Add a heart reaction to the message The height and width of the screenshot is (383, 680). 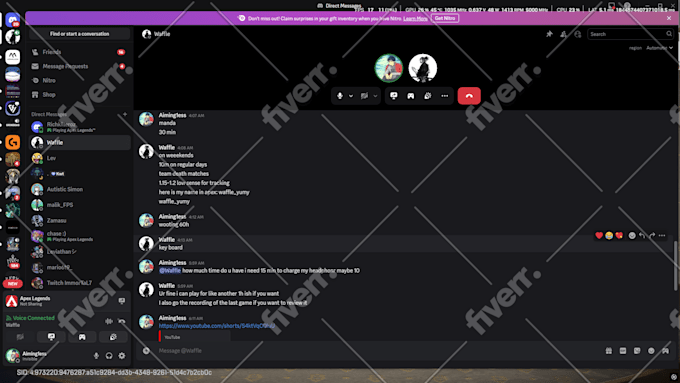coord(599,236)
